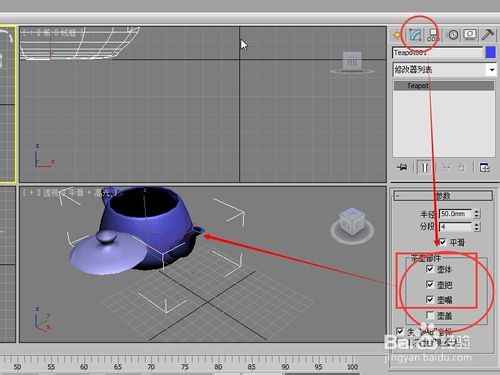Viewport: 500px width, 375px height.
Task: Click the perspective viewport label 透视
Action: (52, 192)
